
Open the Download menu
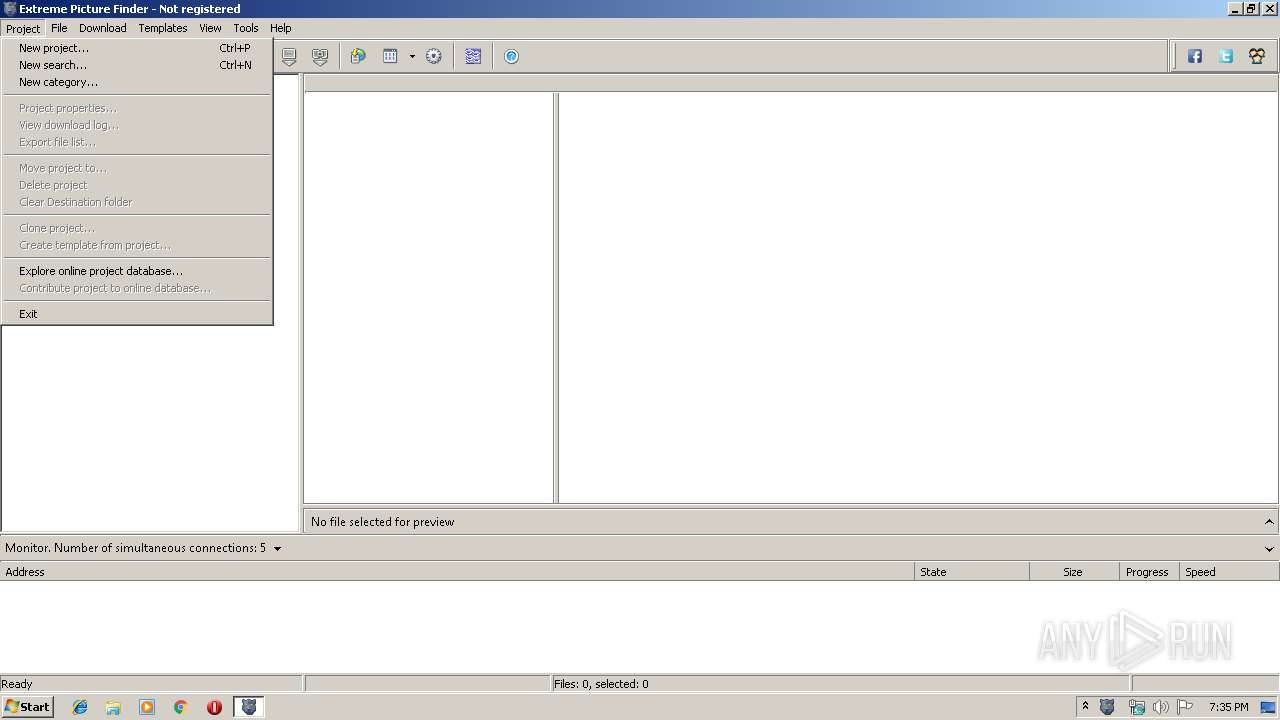tap(103, 28)
